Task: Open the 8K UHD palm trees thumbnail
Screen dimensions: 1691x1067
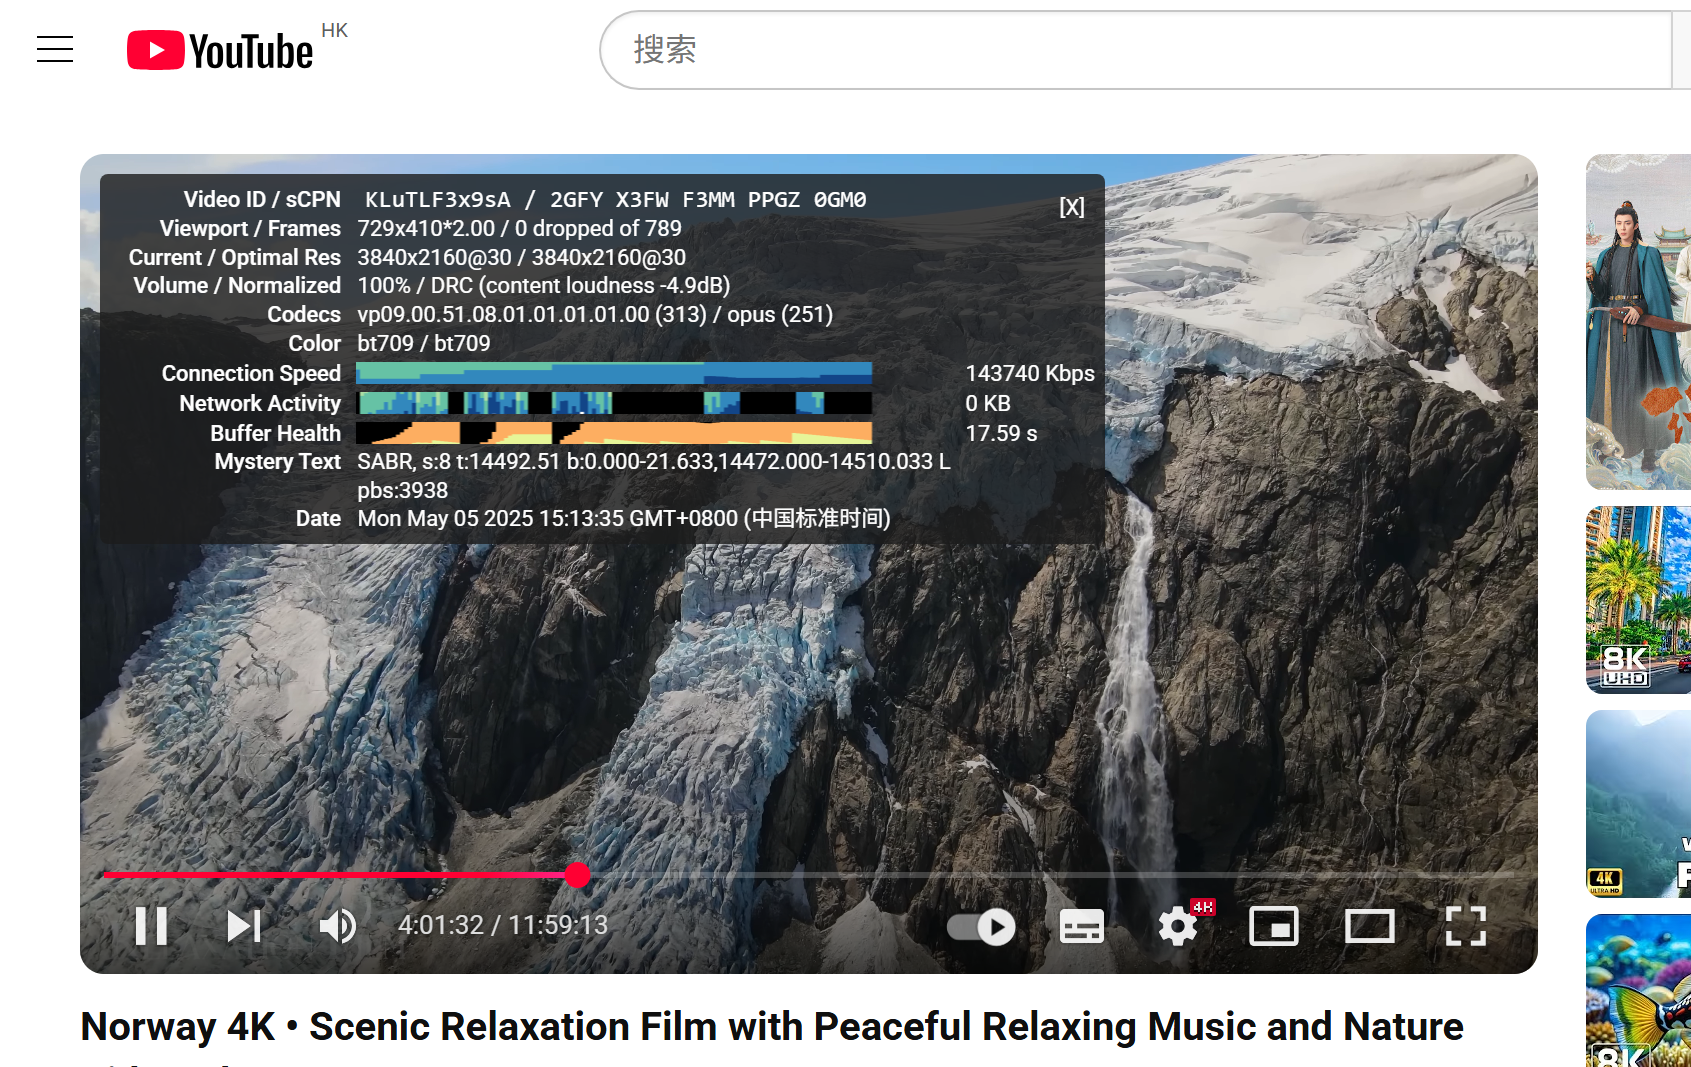Action: (x=1638, y=600)
